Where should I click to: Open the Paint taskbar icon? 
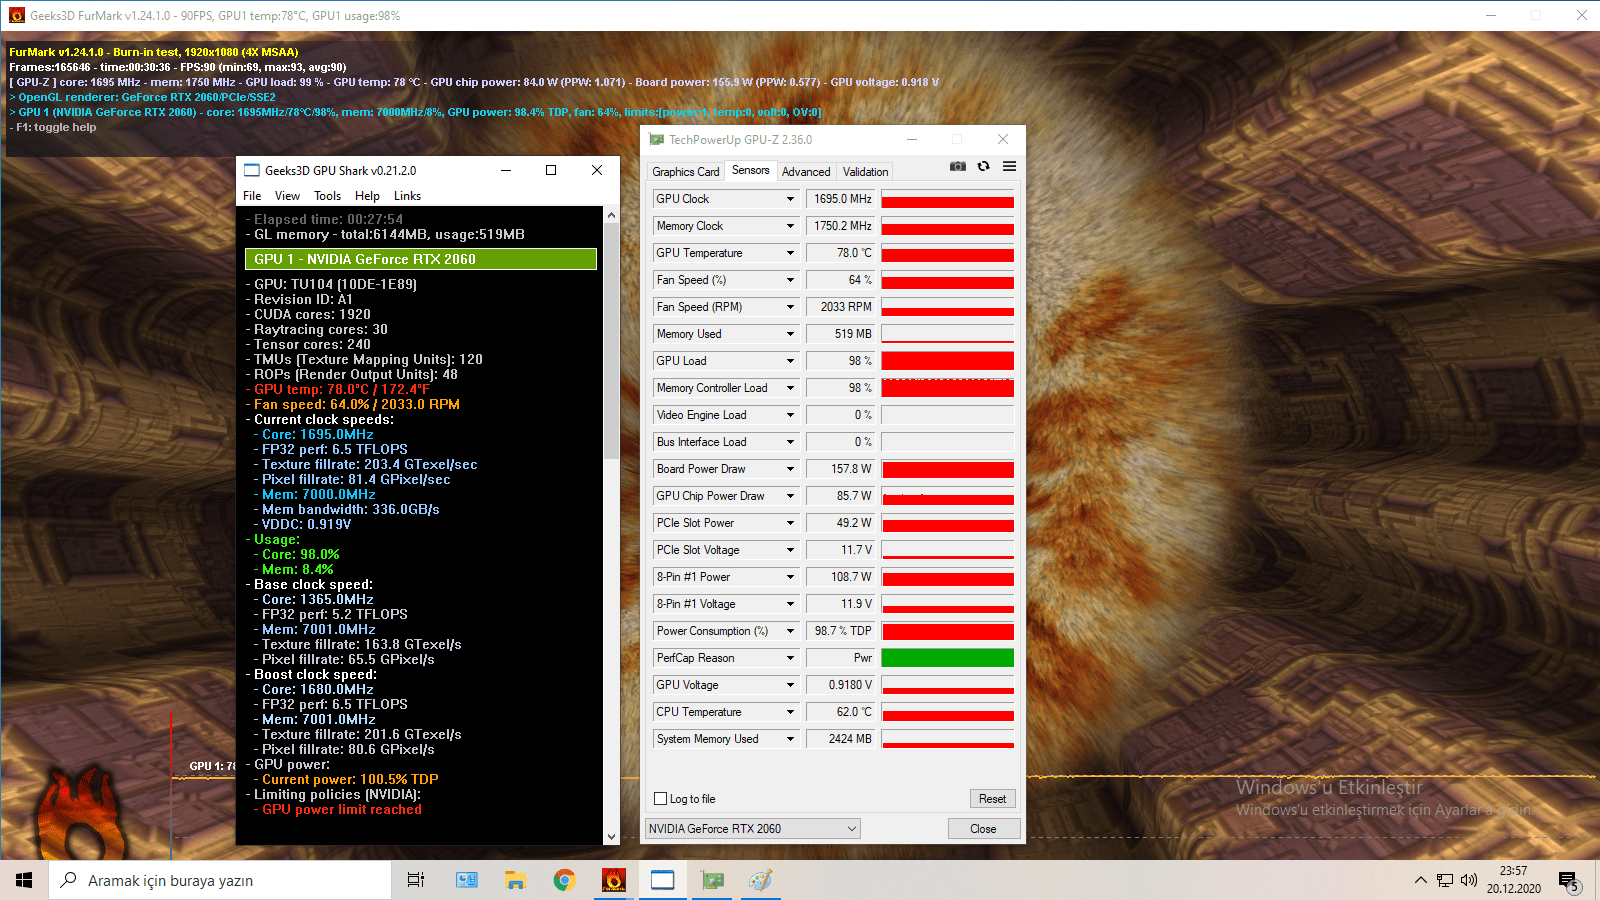(761, 880)
